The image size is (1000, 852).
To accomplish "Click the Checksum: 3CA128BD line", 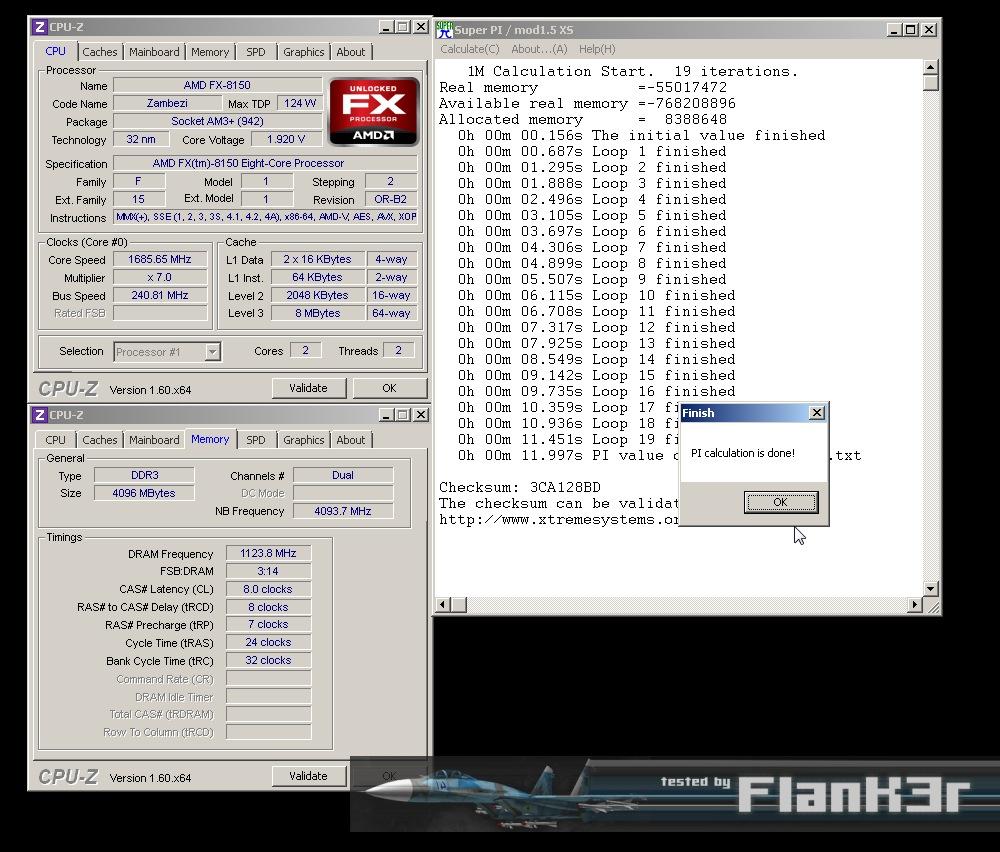I will pos(520,487).
